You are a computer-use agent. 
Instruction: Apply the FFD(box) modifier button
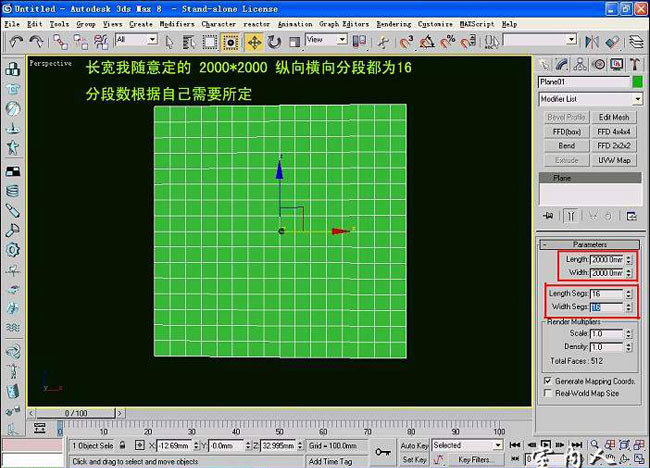coord(567,132)
